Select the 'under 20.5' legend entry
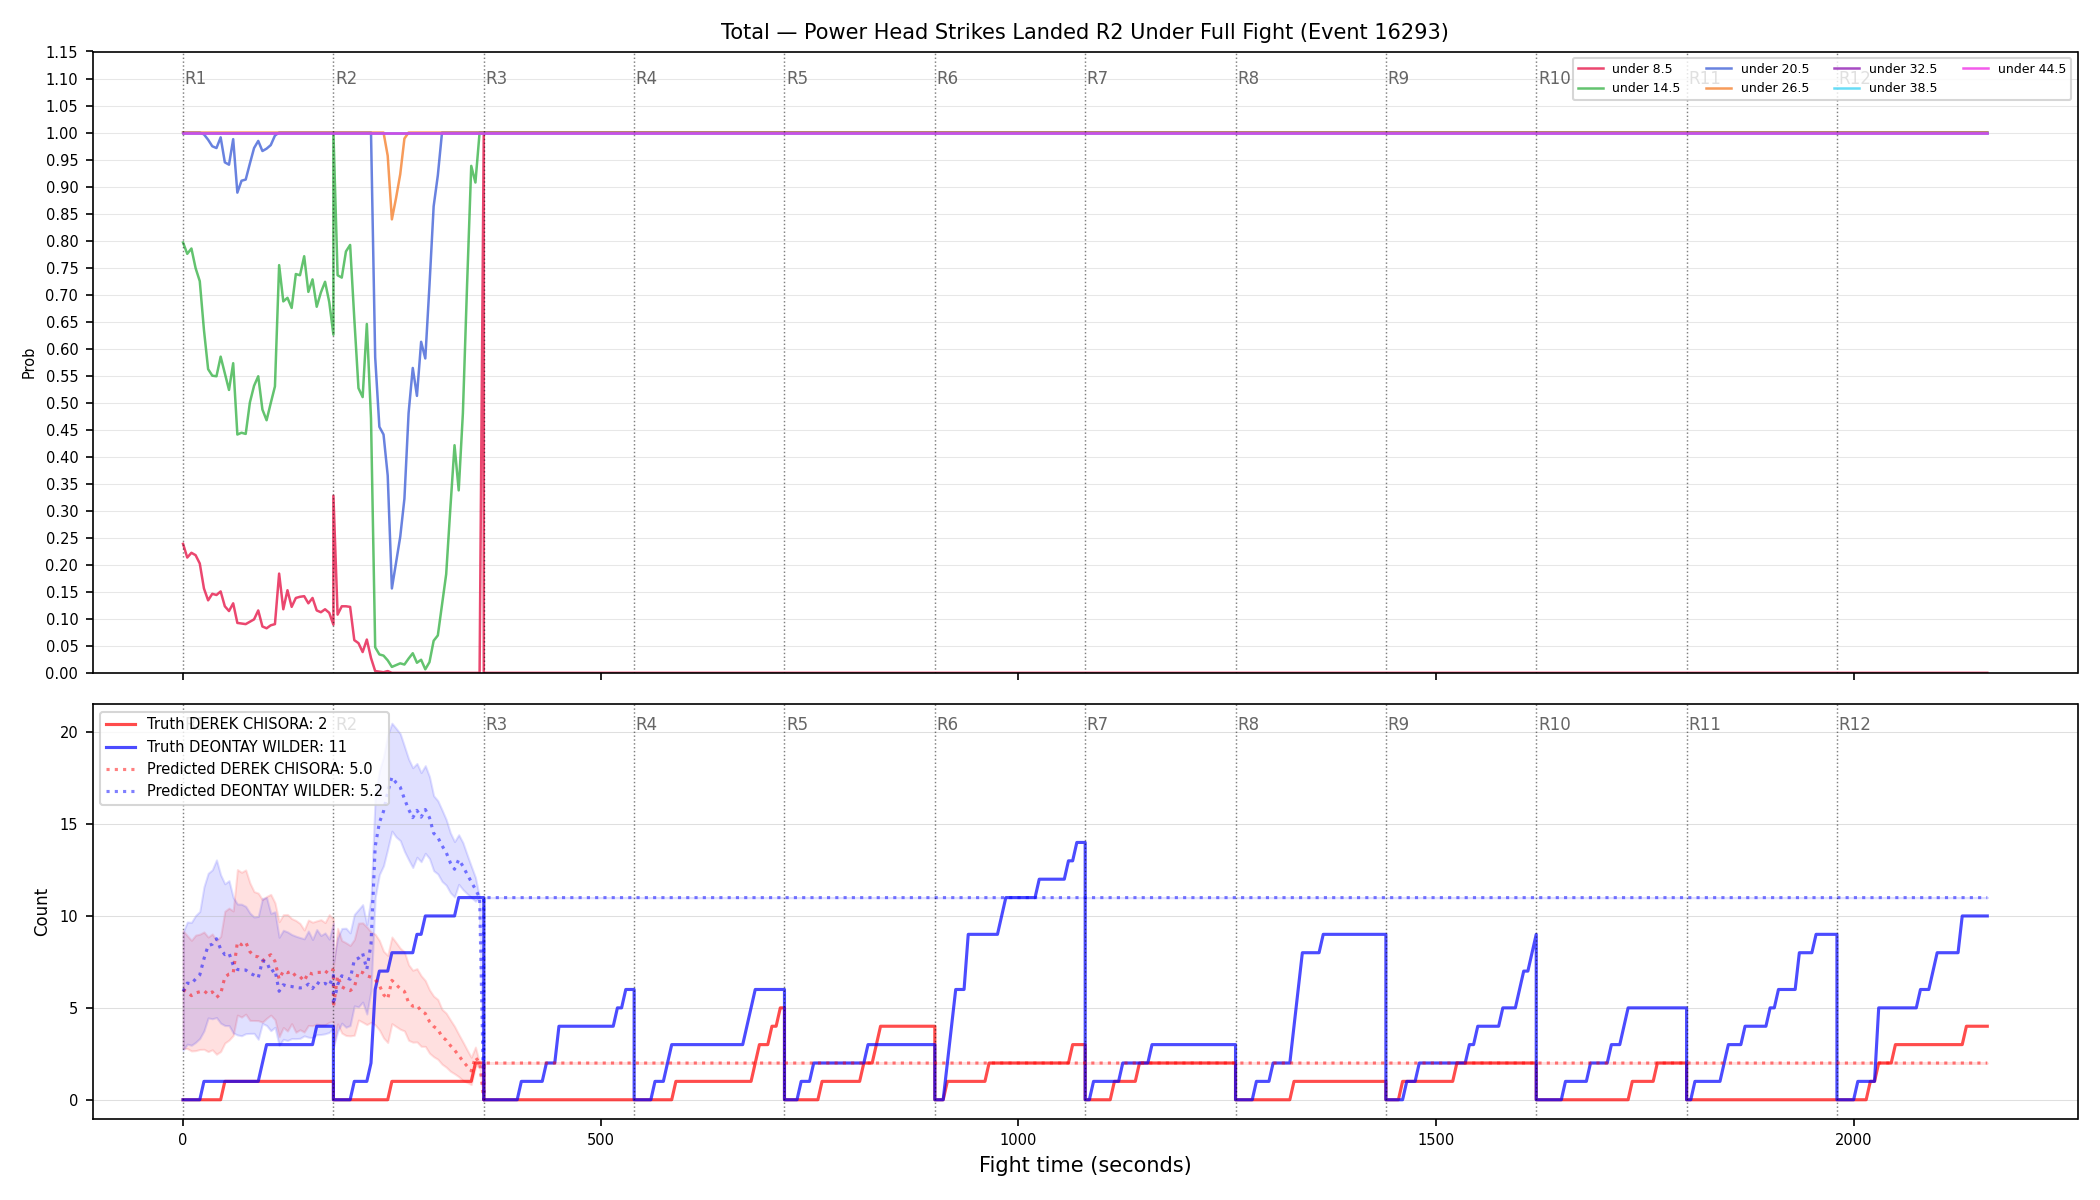The width and height of the screenshot is (2100, 1200). [x=1758, y=69]
